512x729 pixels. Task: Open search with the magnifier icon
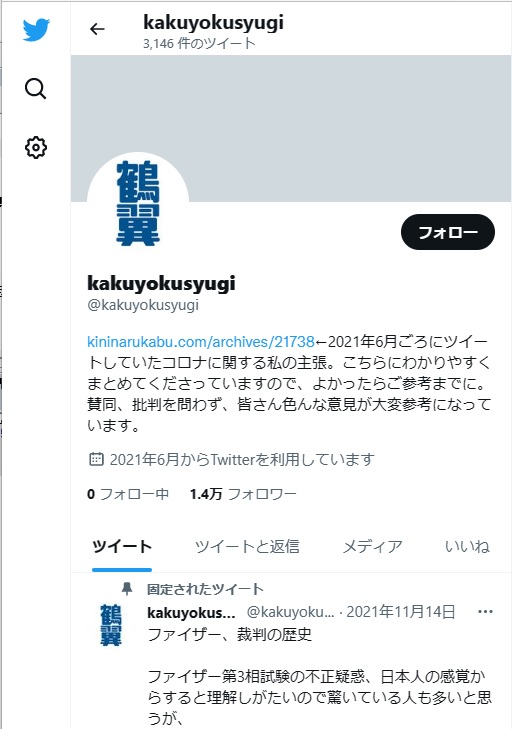(x=35, y=88)
